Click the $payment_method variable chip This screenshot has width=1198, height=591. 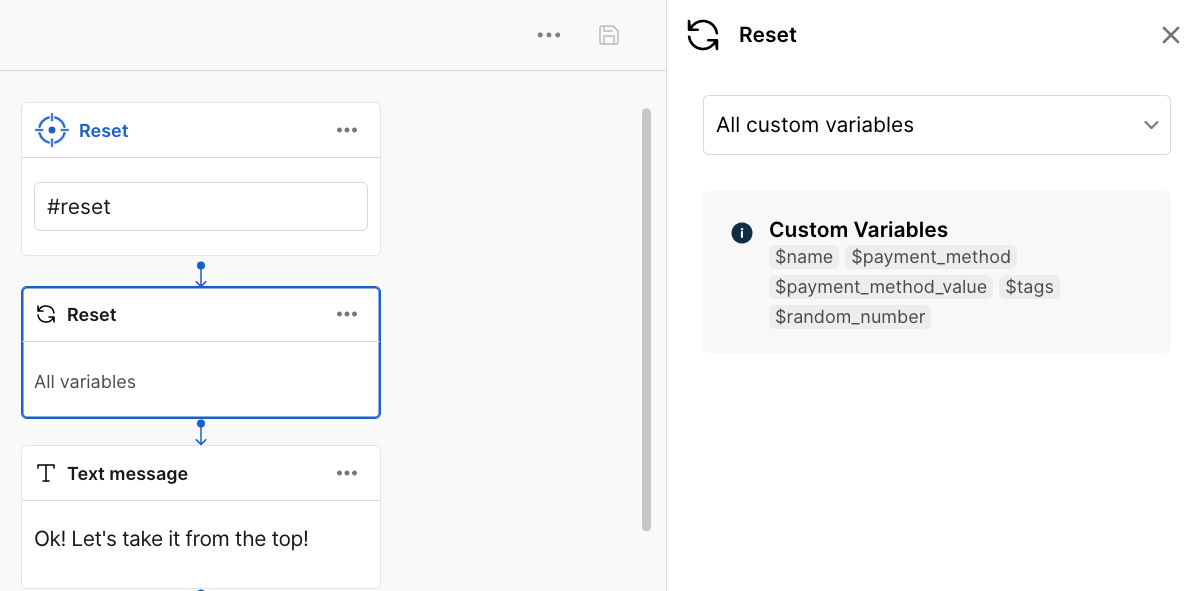coord(931,257)
